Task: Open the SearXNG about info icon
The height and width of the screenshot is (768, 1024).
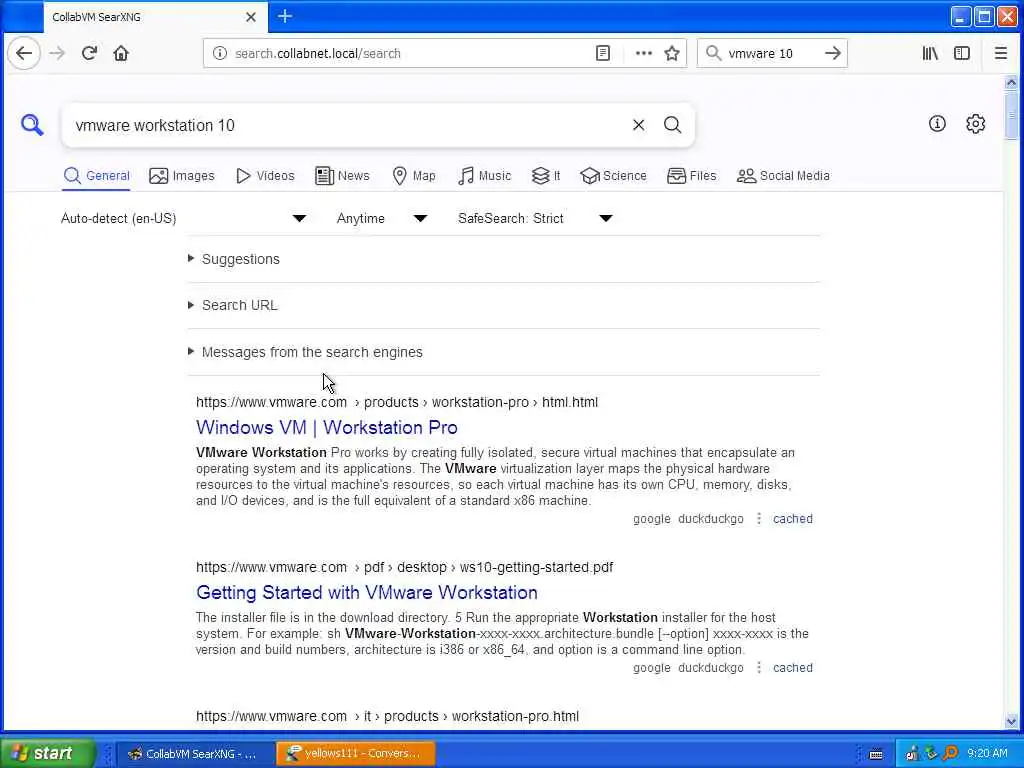Action: (937, 123)
